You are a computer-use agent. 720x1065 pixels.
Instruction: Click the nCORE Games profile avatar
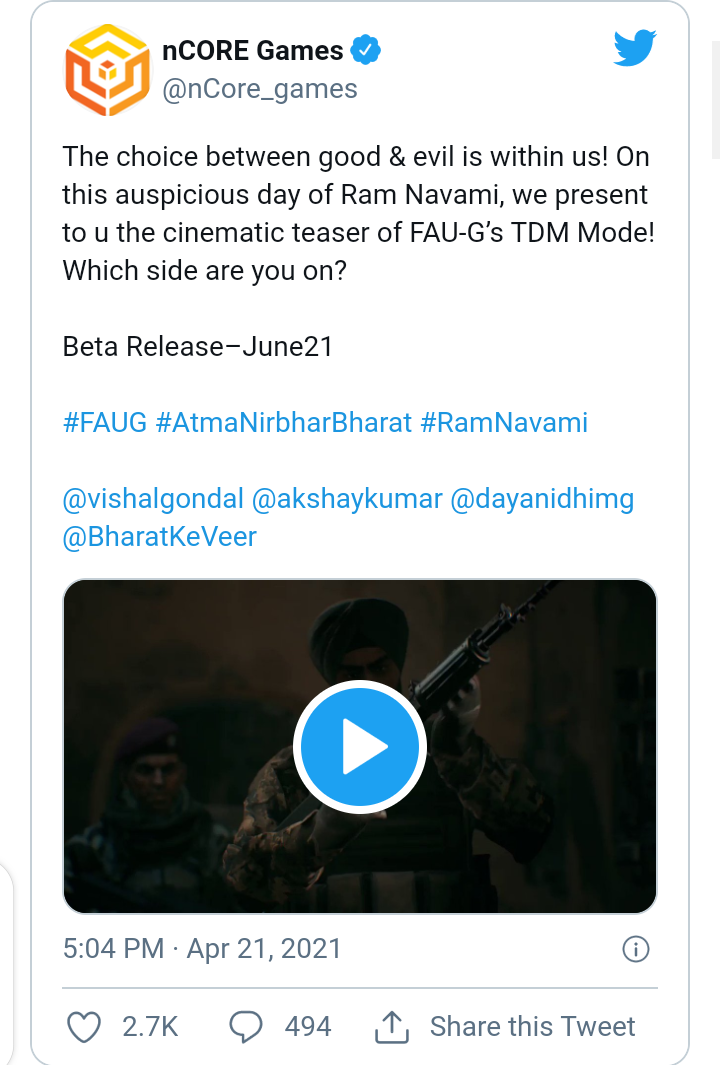click(x=104, y=69)
